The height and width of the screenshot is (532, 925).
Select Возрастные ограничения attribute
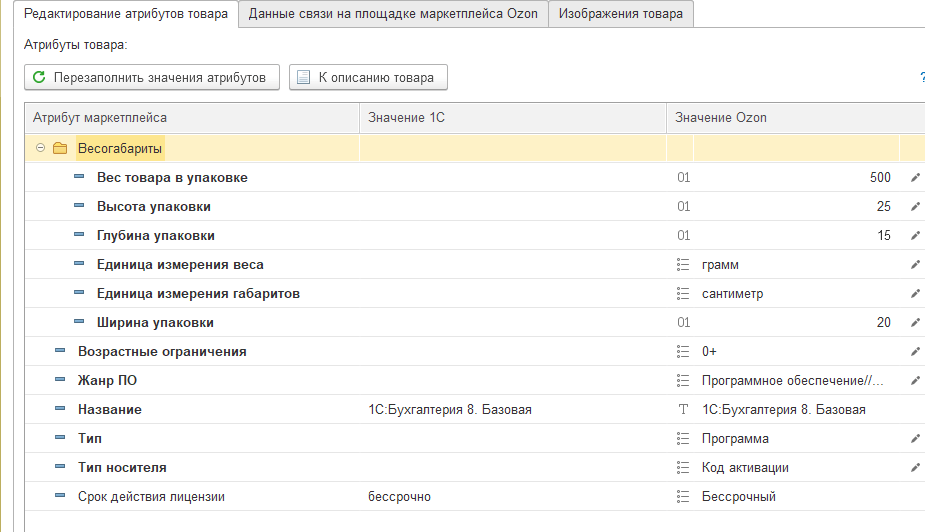[162, 352]
